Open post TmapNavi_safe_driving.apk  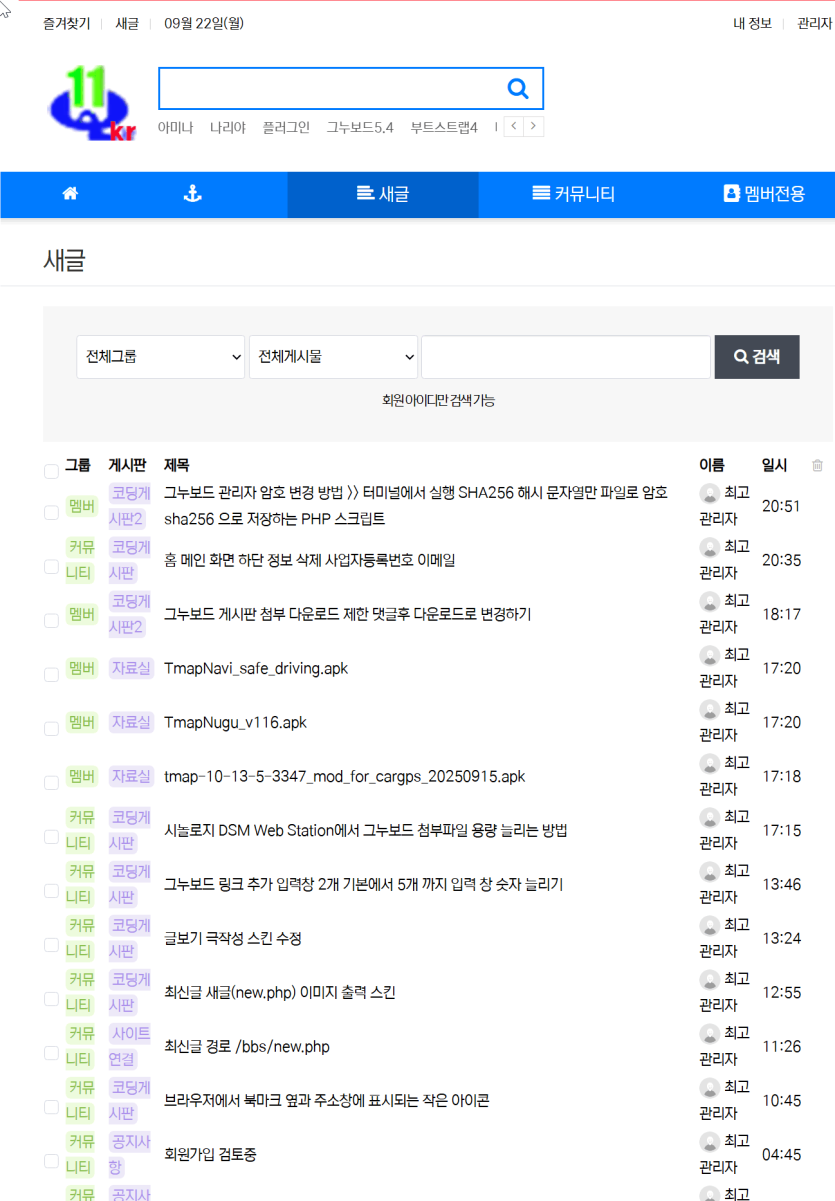[x=256, y=668]
